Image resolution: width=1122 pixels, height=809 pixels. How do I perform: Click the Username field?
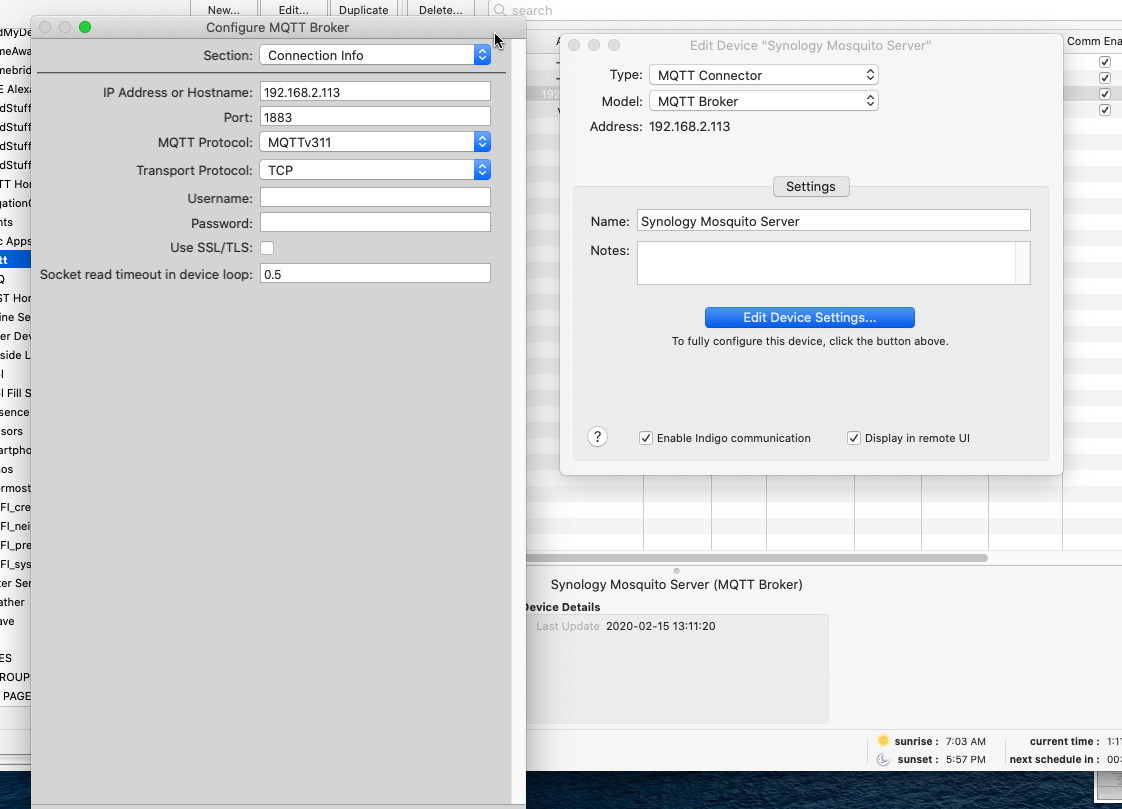point(375,197)
